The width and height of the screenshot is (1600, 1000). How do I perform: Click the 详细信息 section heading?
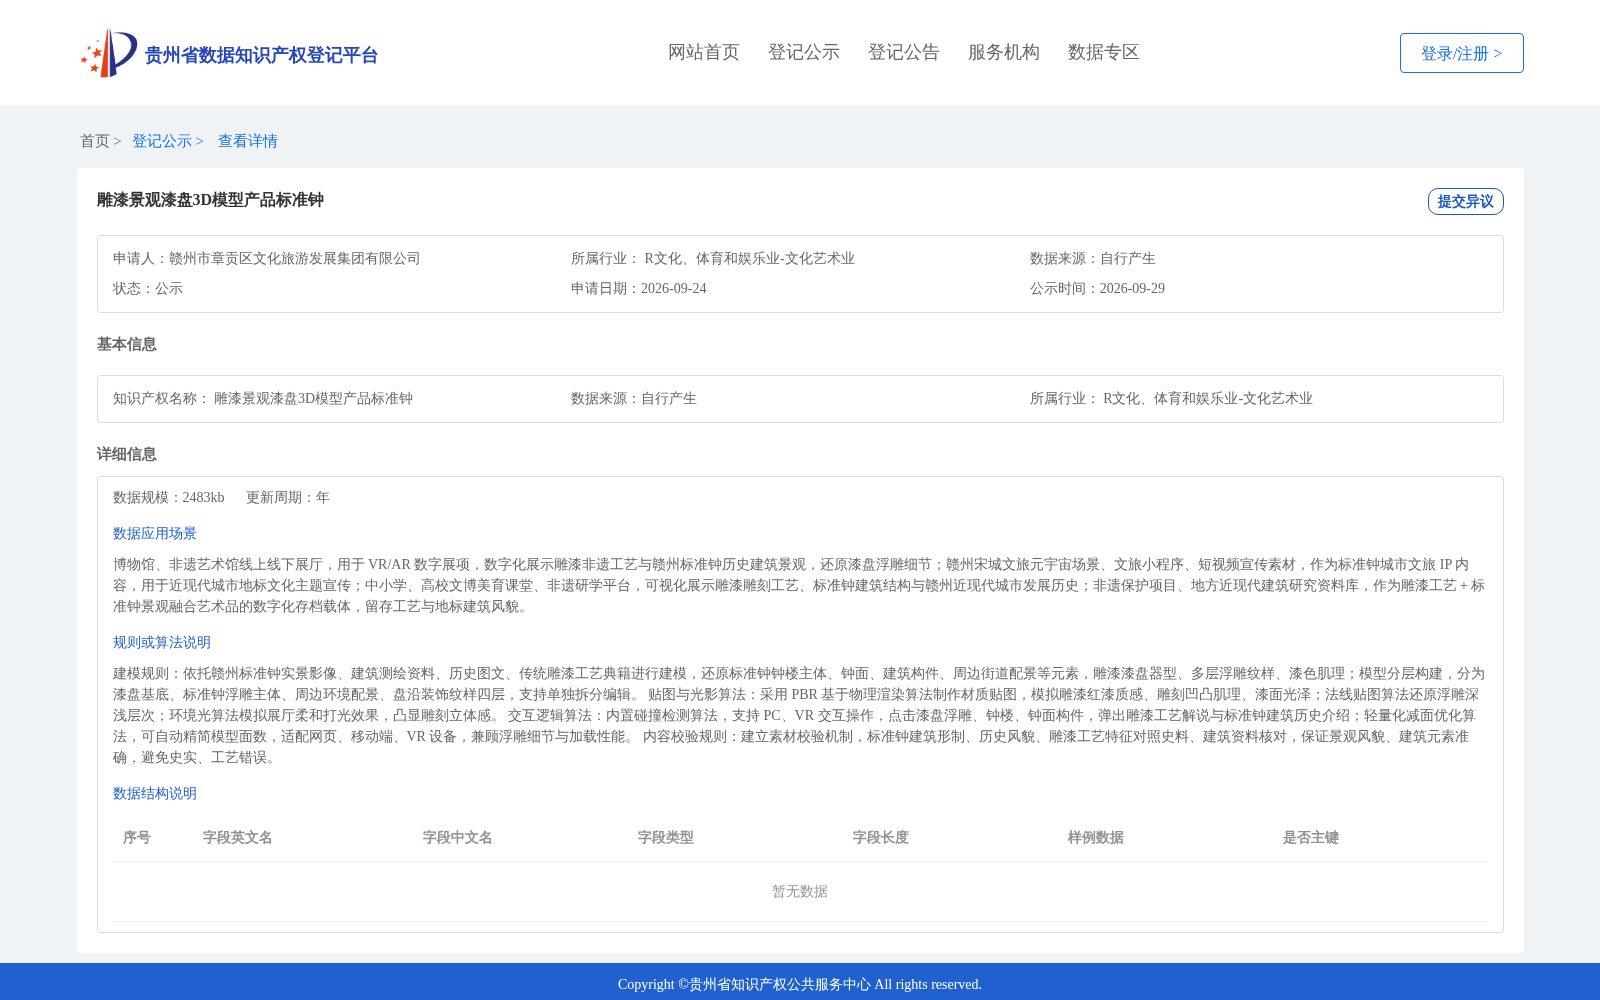[x=127, y=454]
